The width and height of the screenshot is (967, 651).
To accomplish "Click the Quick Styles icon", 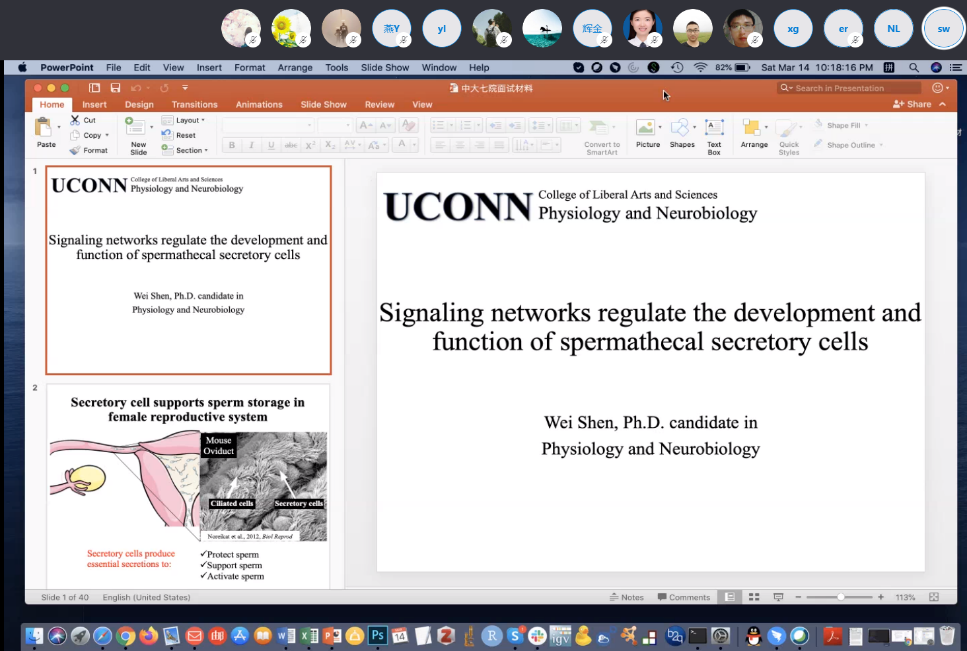I will tap(787, 129).
